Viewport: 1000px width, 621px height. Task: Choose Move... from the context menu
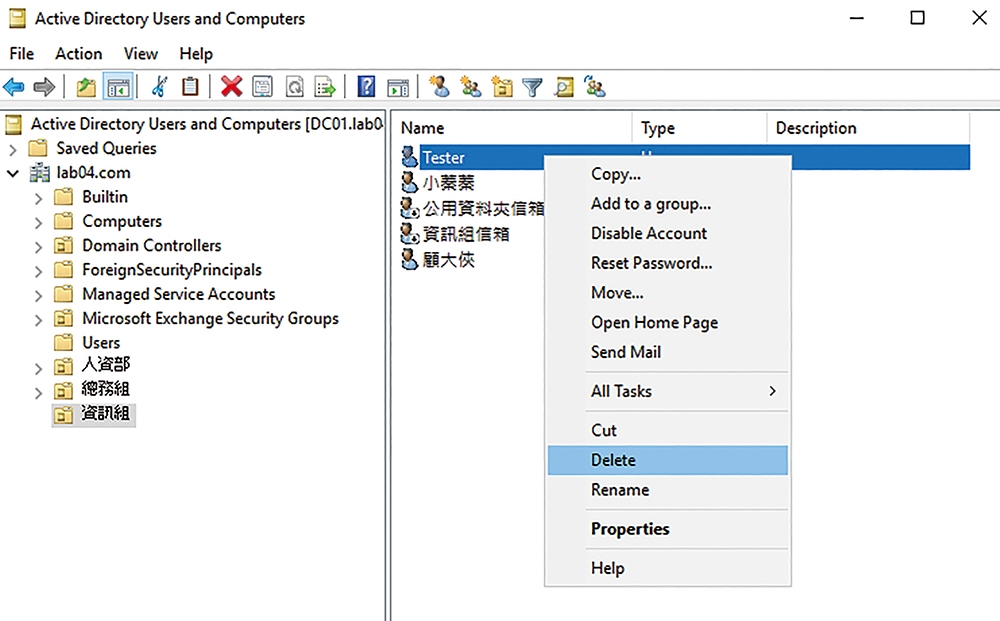pos(667,293)
